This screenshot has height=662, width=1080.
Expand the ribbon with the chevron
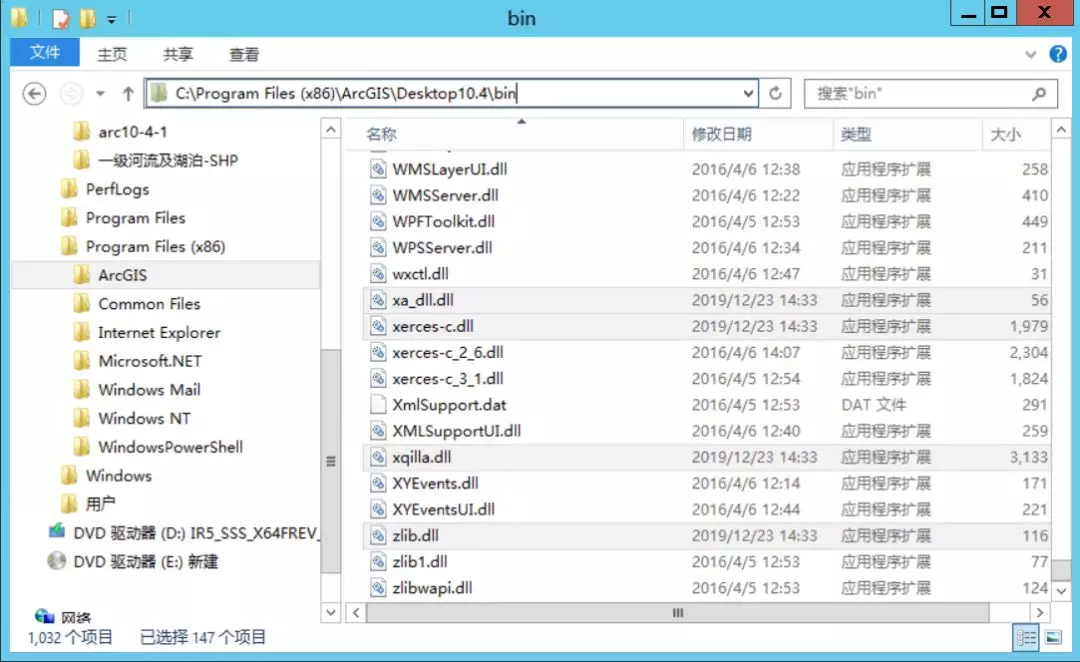(1030, 54)
